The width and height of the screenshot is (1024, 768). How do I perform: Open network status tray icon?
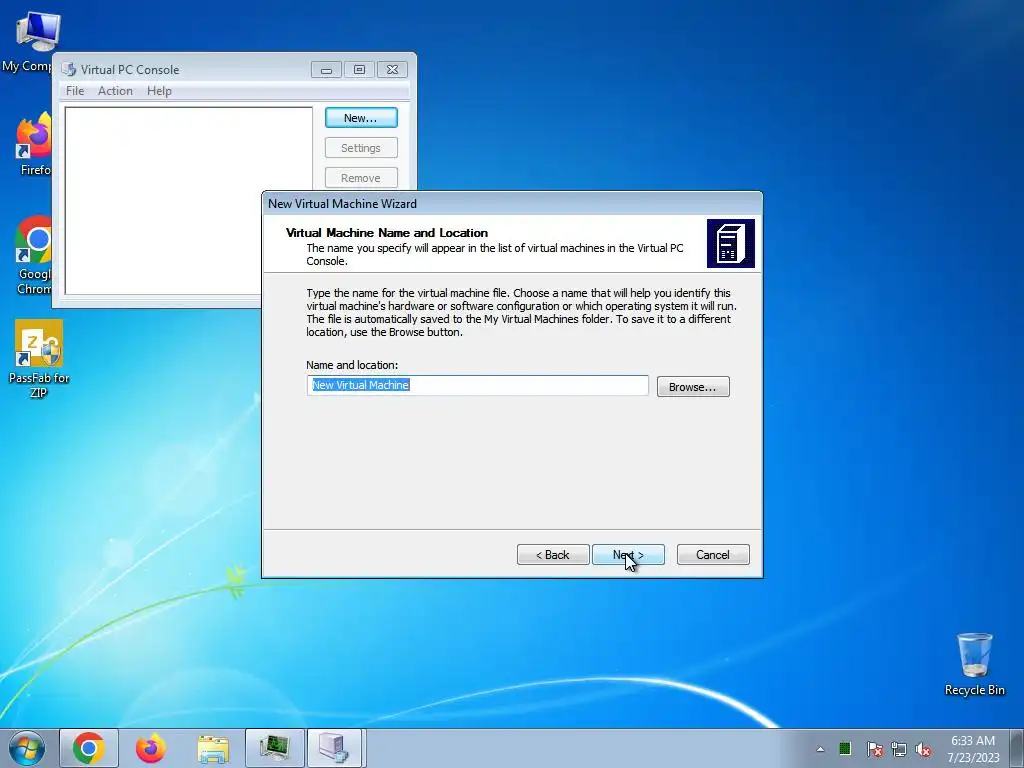(899, 749)
